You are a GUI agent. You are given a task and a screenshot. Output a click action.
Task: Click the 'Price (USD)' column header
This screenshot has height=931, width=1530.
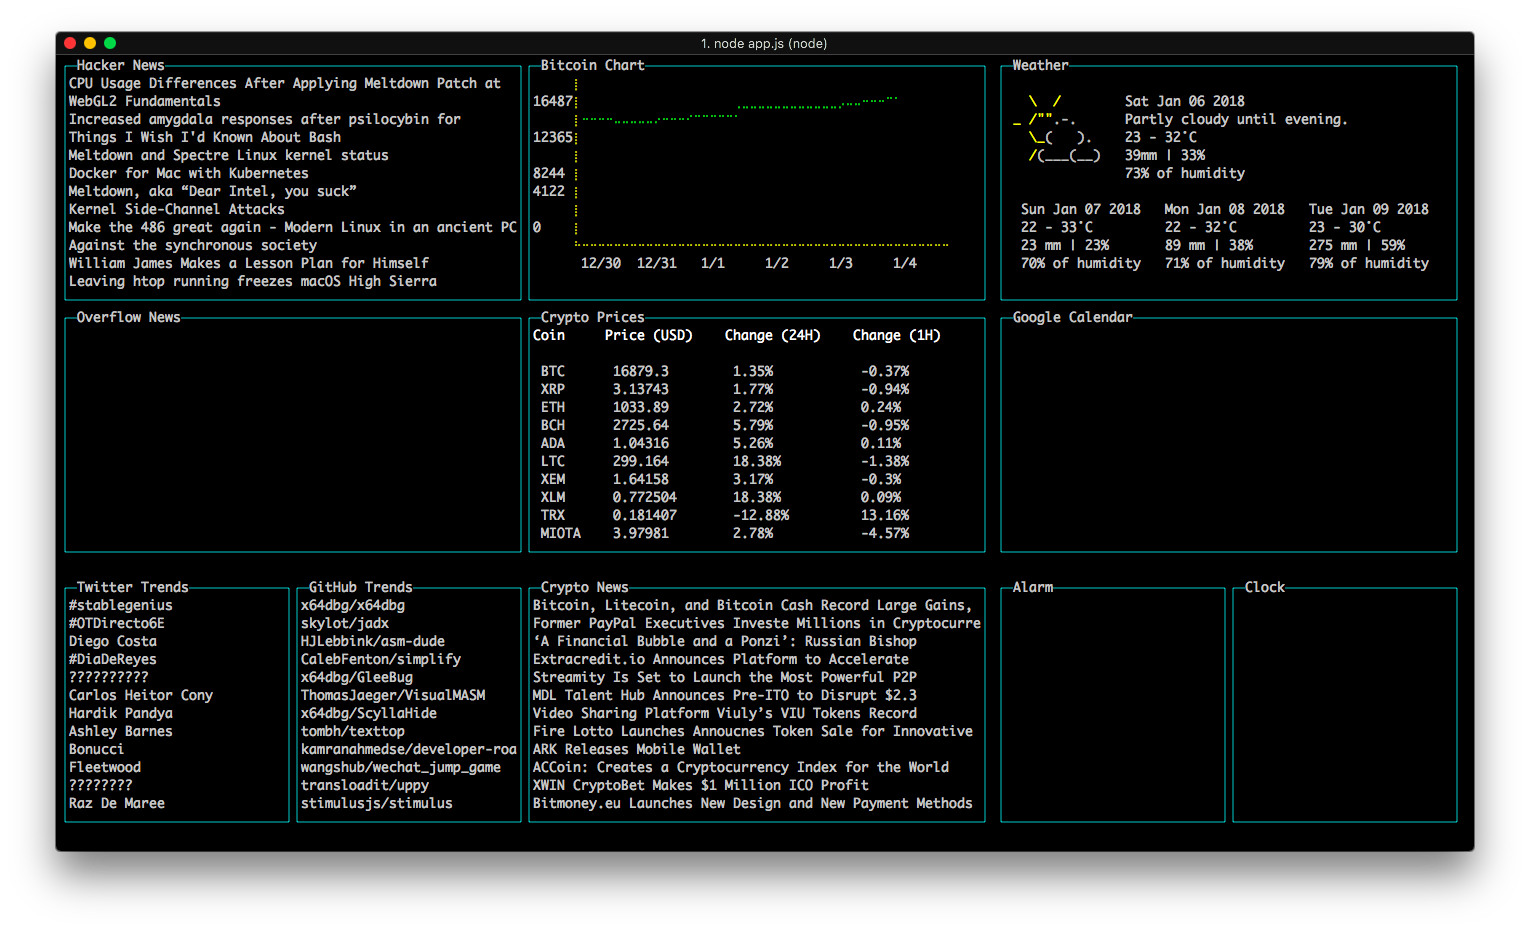pyautogui.click(x=648, y=335)
